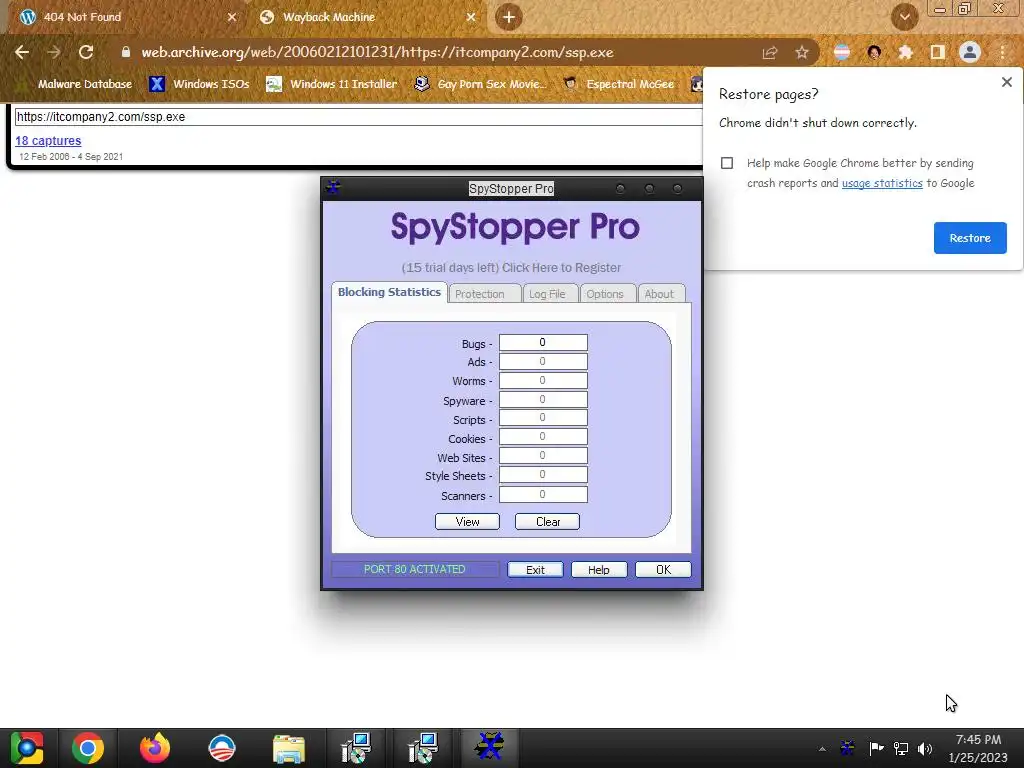Click the Restore button
This screenshot has width=1024, height=768.
tap(970, 238)
